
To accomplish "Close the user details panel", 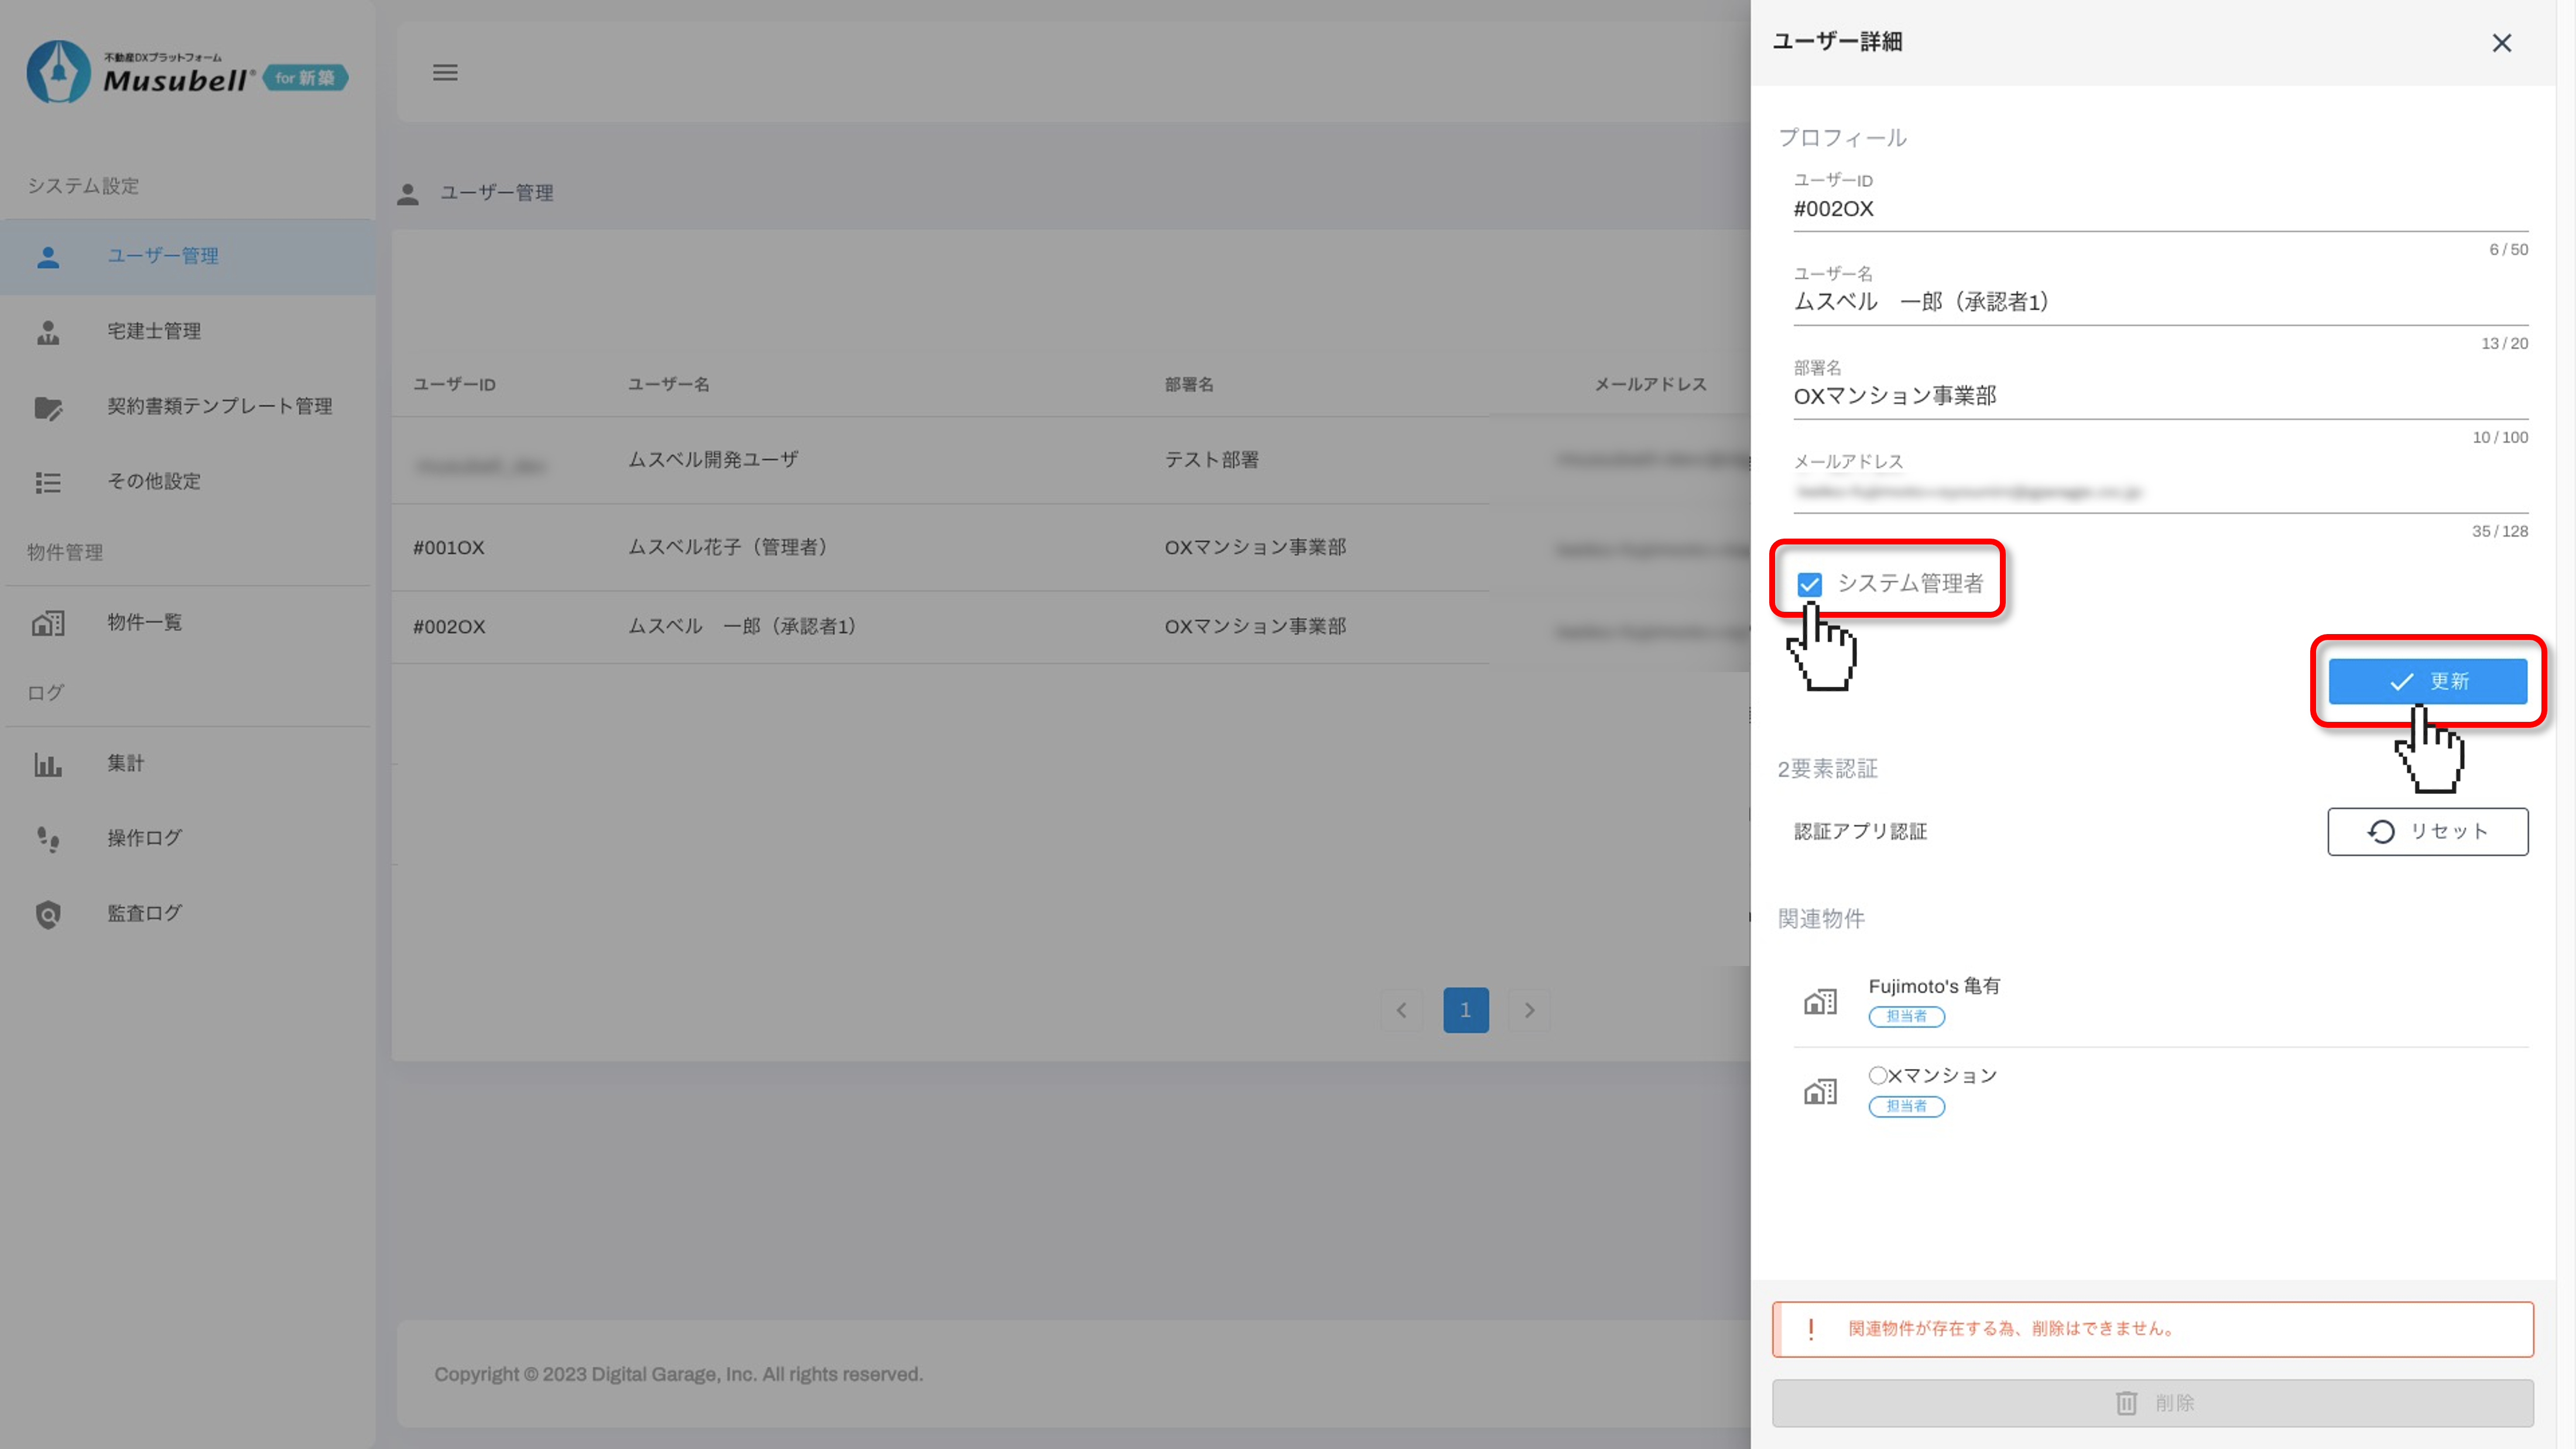I will 2501,43.
